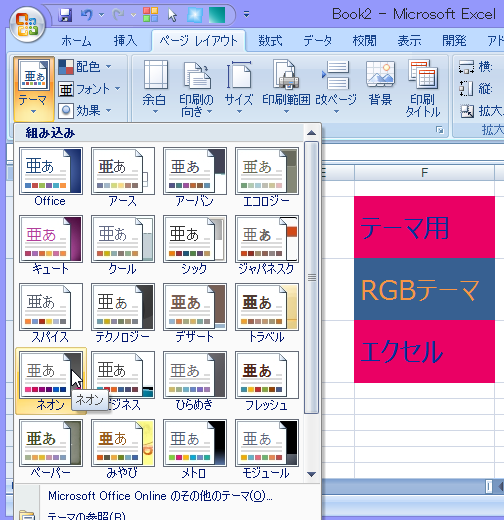Open the 配色 theme colors dropdown
Image resolution: width=504 pixels, height=520 pixels.
pyautogui.click(x=85, y=67)
